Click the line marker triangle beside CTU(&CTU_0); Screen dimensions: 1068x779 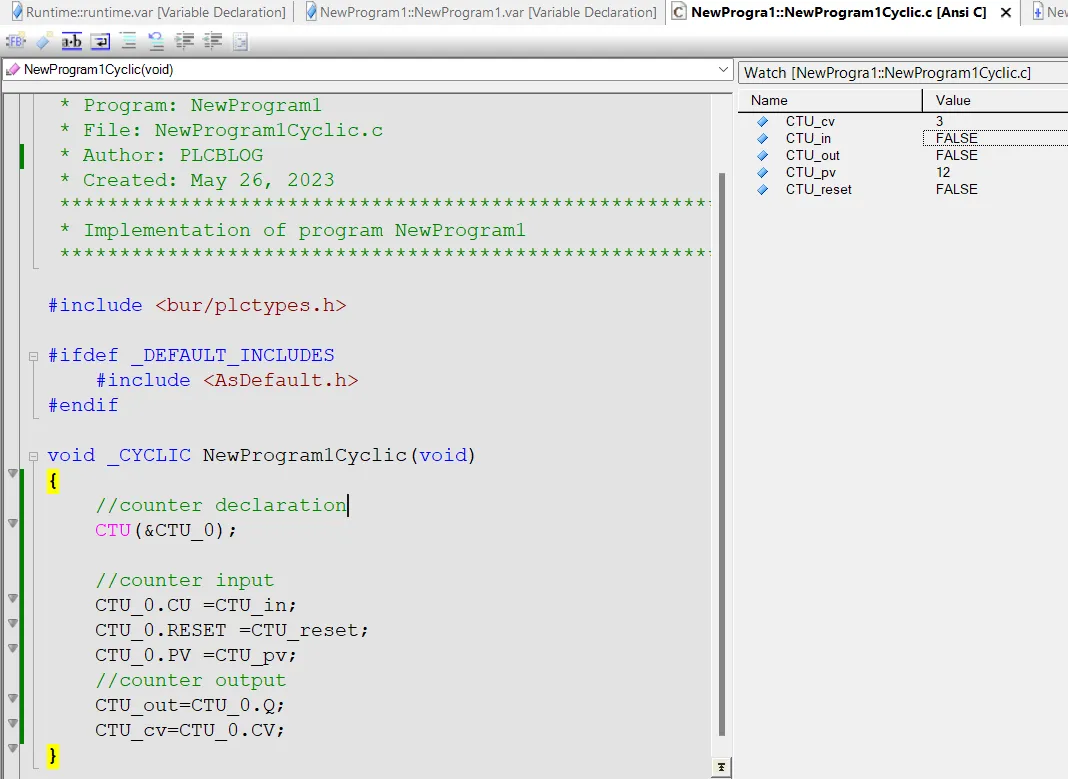pos(12,523)
